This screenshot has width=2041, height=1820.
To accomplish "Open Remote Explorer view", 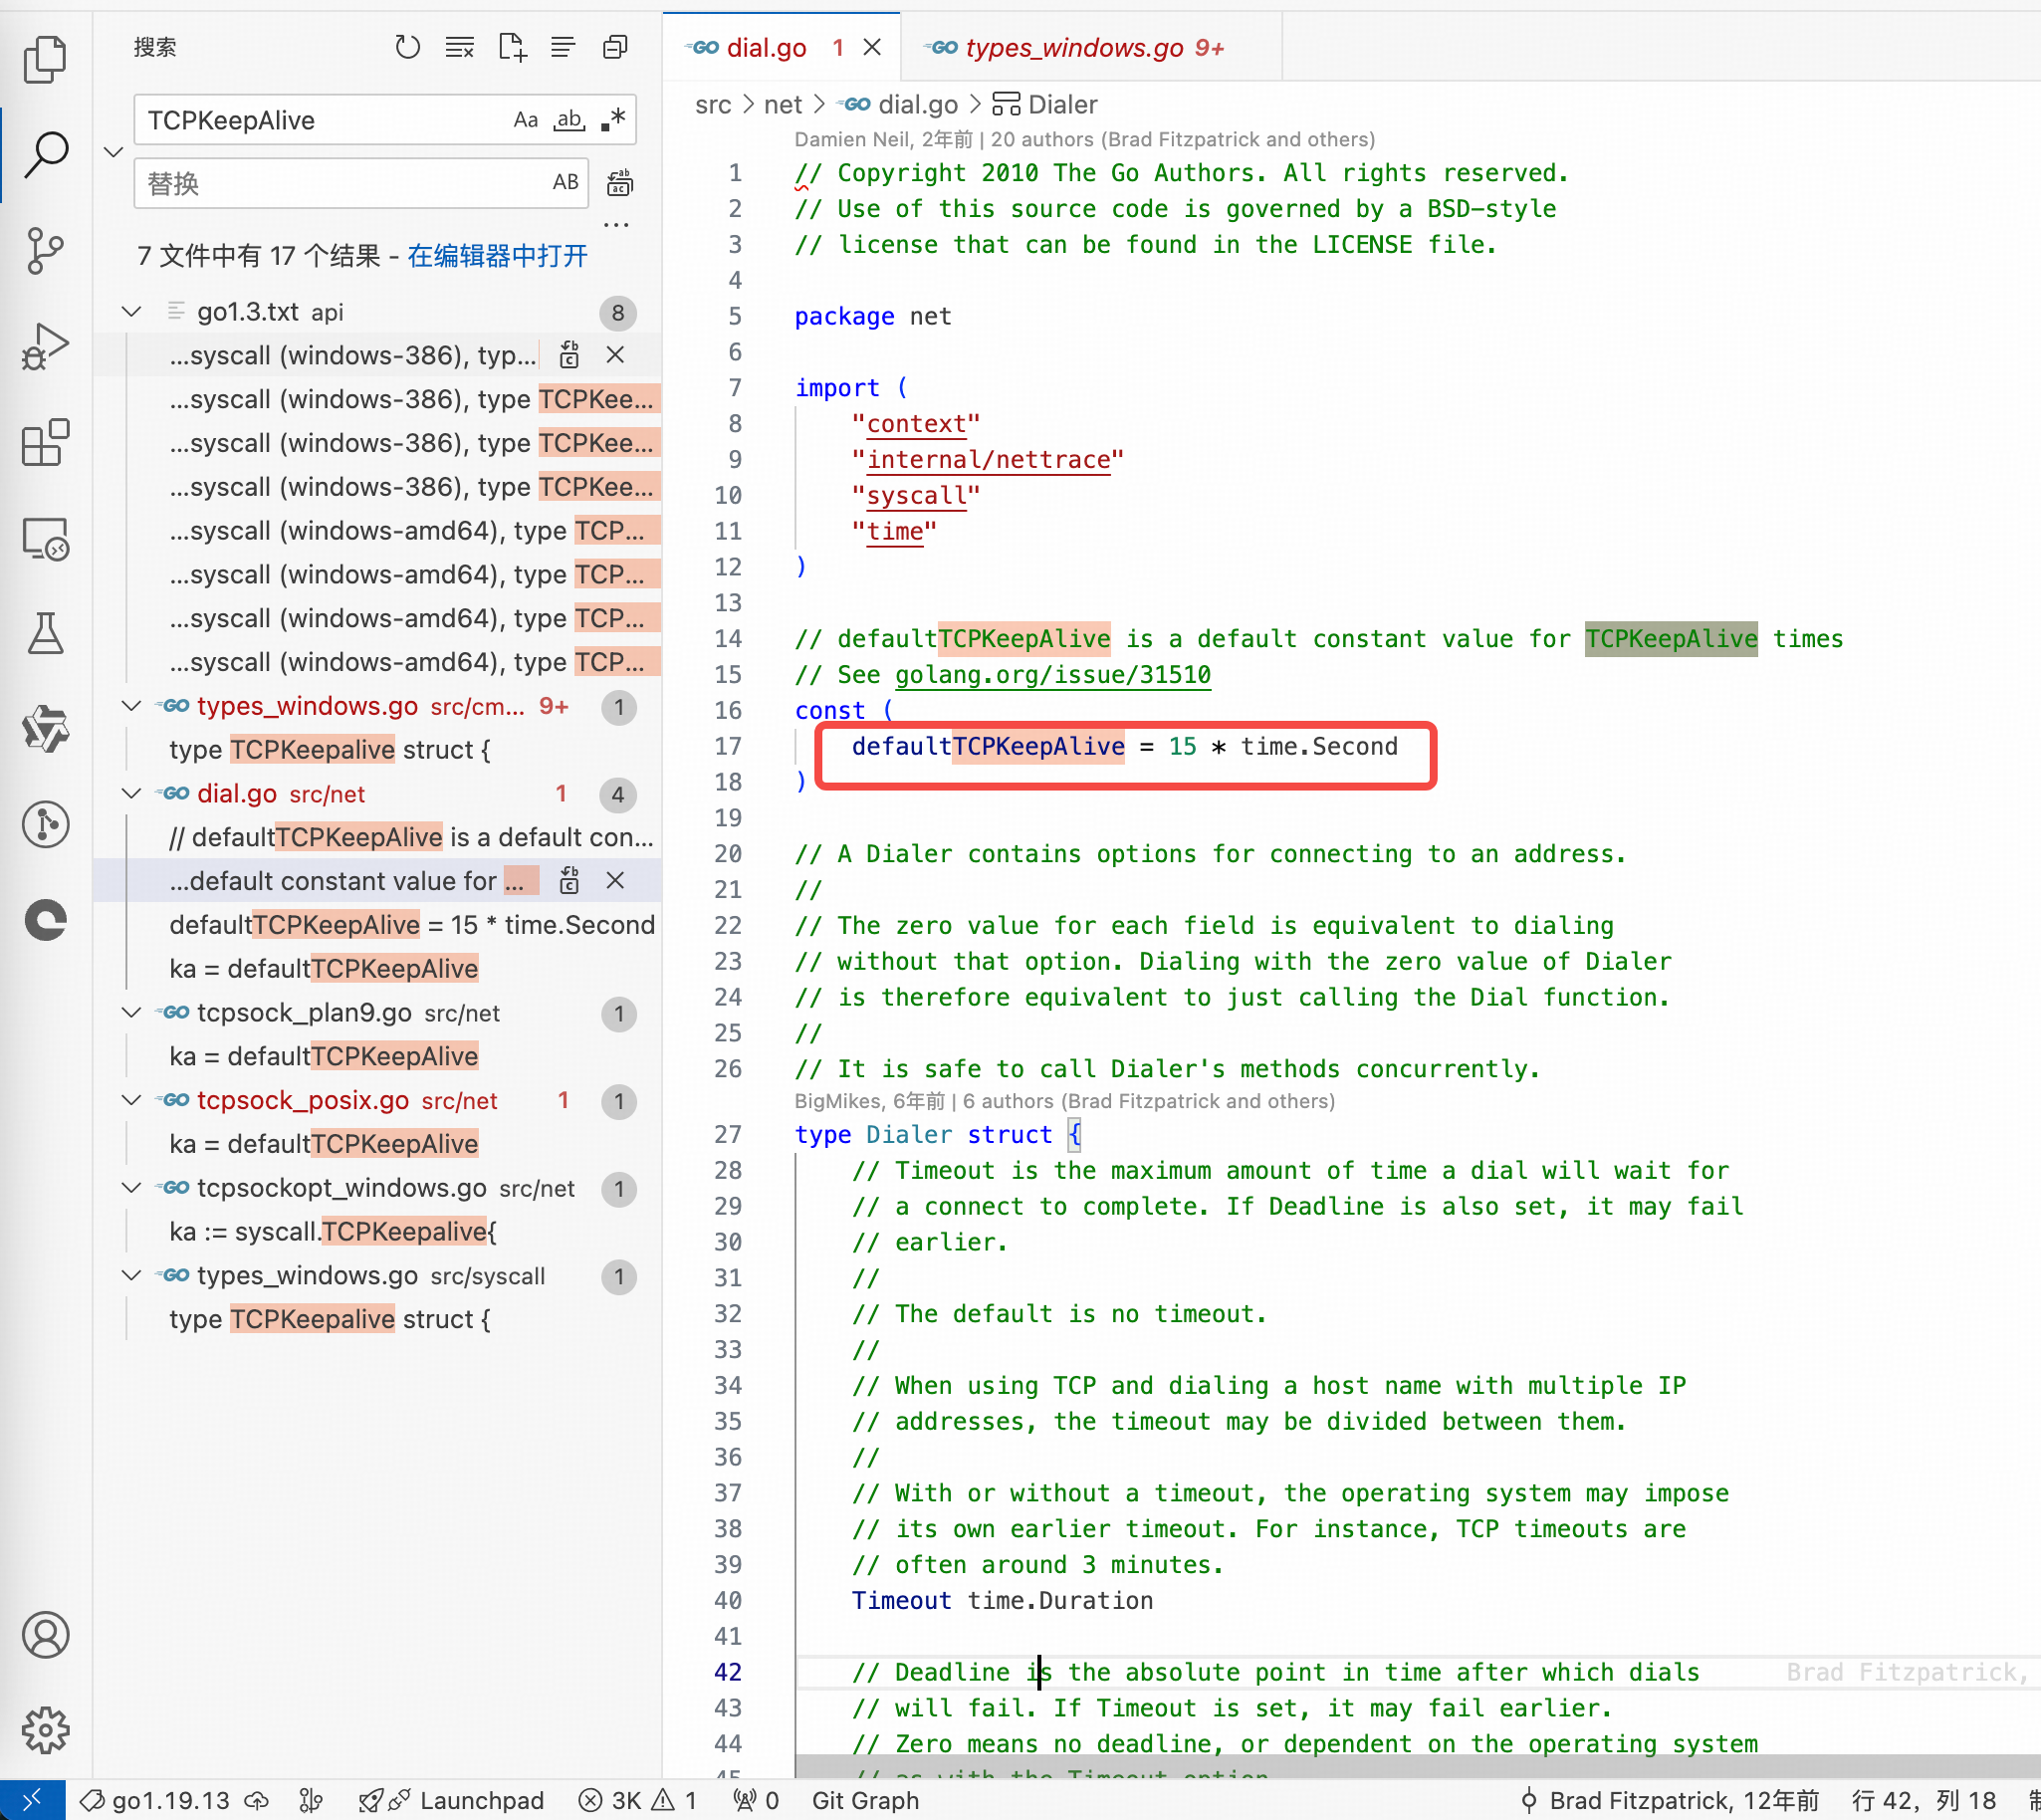I will [x=45, y=538].
